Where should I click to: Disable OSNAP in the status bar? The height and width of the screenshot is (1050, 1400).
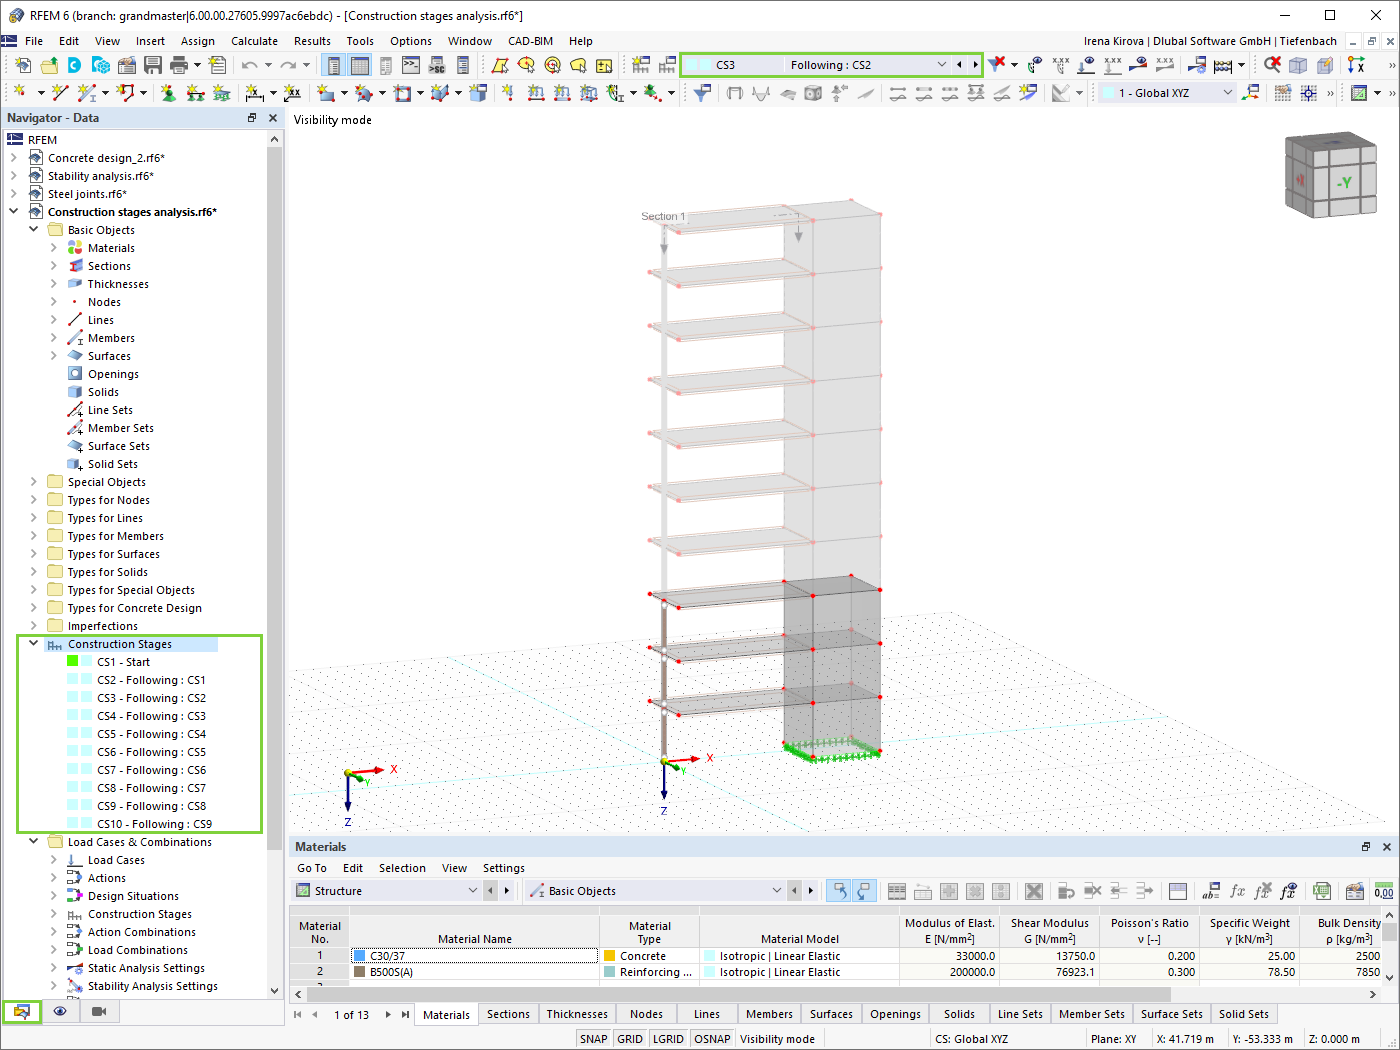point(712,1038)
